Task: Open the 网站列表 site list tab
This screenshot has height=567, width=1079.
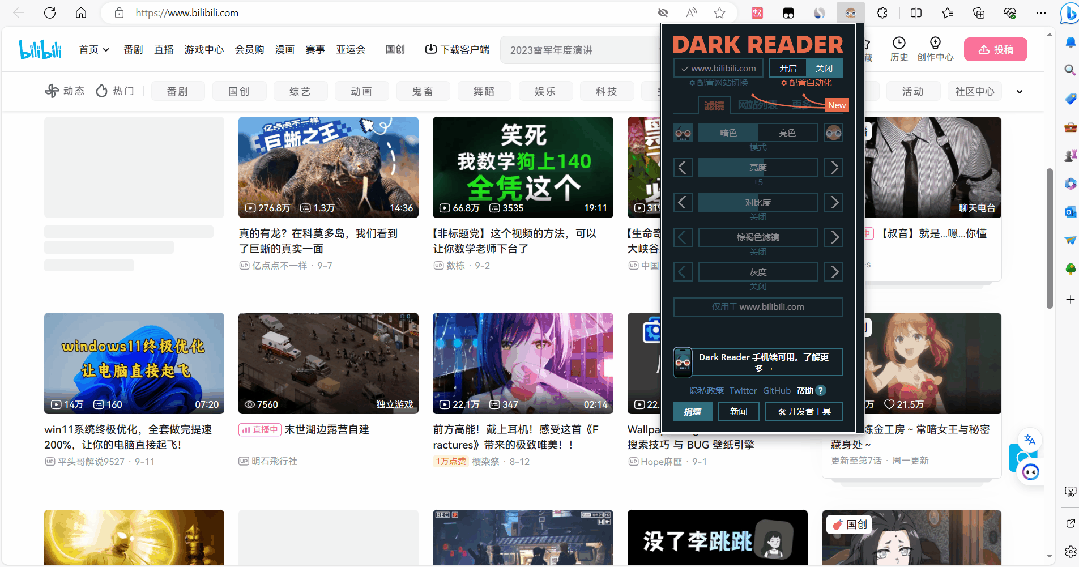Action: [757, 105]
